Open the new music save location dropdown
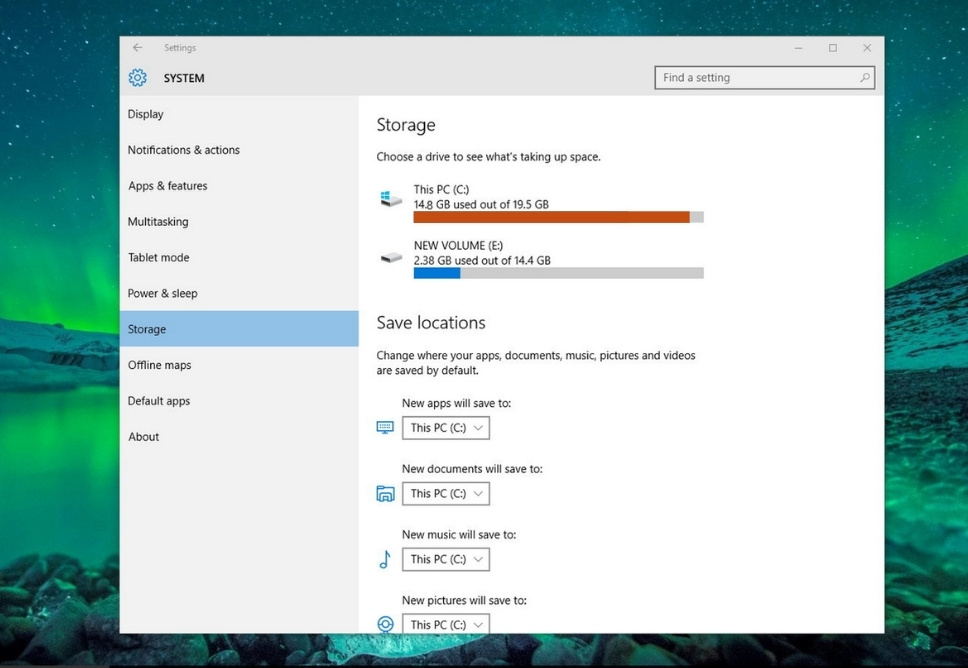Image resolution: width=968 pixels, height=668 pixels. point(446,560)
